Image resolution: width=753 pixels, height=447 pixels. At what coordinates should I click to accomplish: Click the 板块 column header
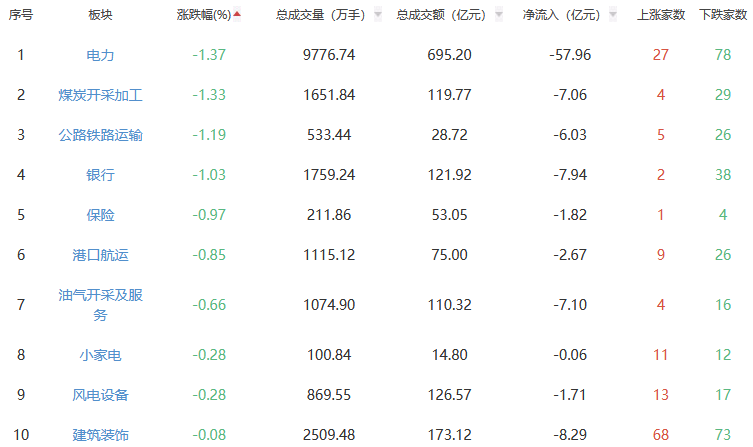point(100,15)
